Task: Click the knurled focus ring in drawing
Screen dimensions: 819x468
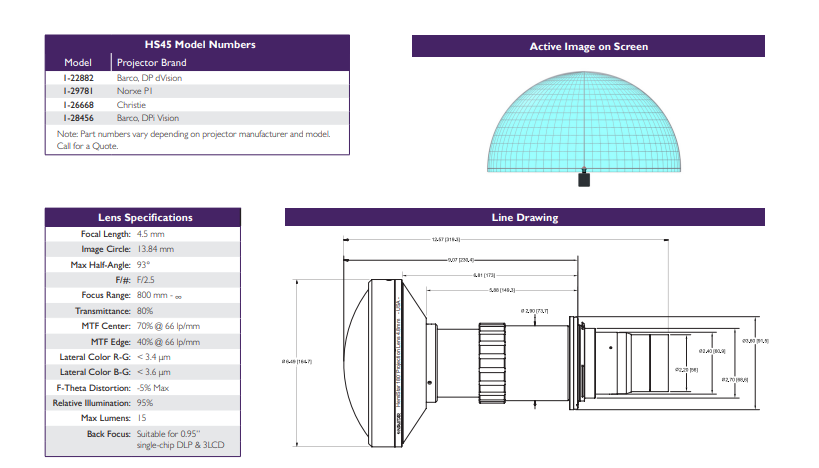Action: [x=492, y=363]
